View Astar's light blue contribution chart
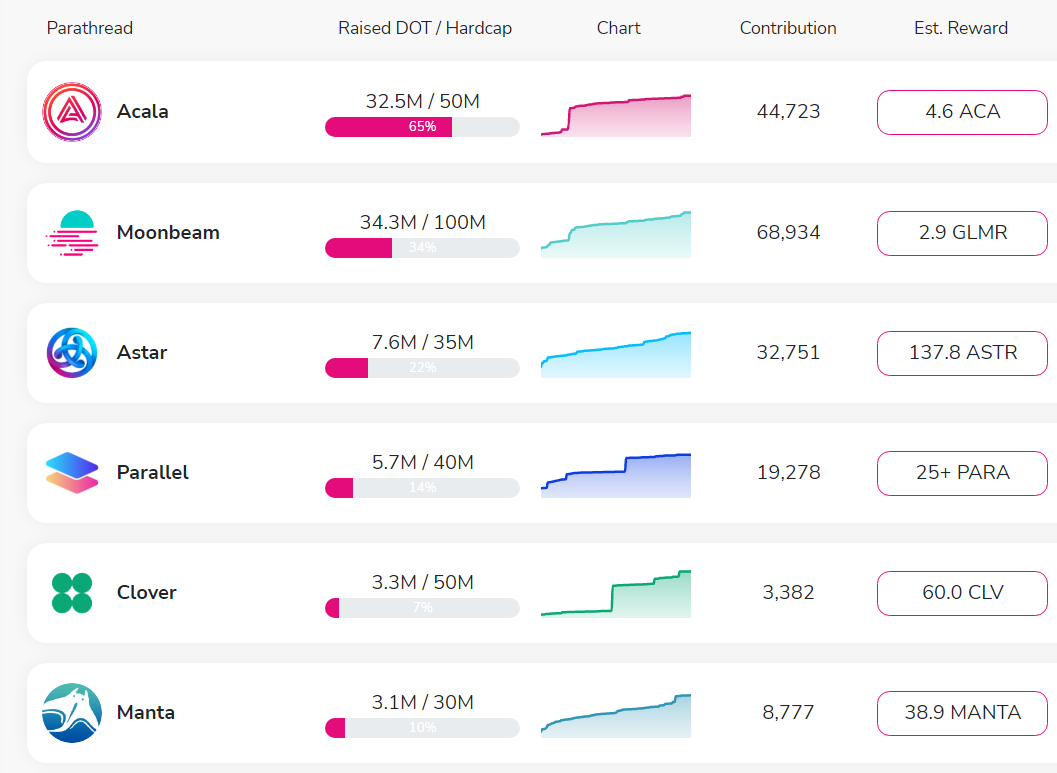 click(x=615, y=354)
